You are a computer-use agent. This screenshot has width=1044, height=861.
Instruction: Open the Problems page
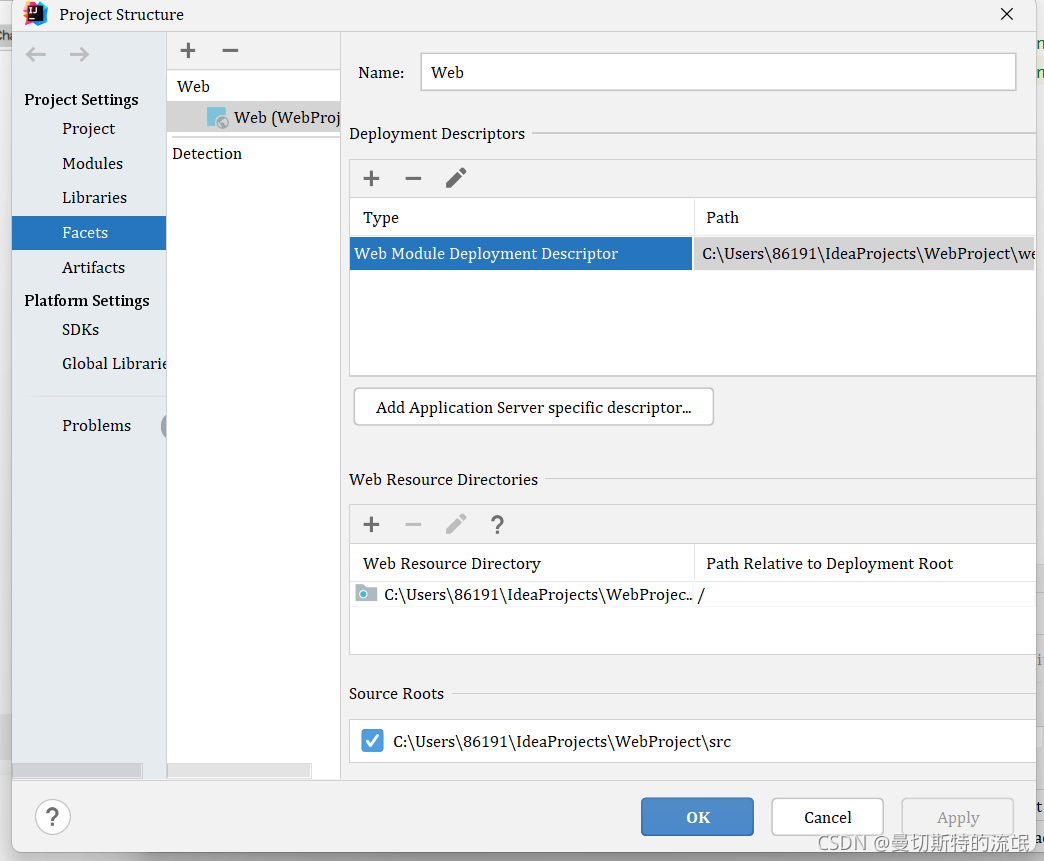tap(97, 426)
